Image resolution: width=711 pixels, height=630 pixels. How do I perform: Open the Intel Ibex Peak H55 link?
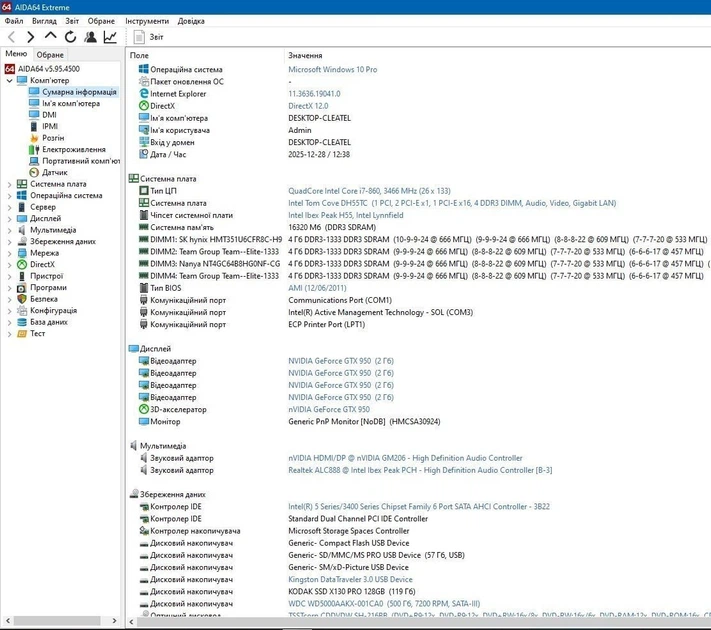(x=346, y=215)
